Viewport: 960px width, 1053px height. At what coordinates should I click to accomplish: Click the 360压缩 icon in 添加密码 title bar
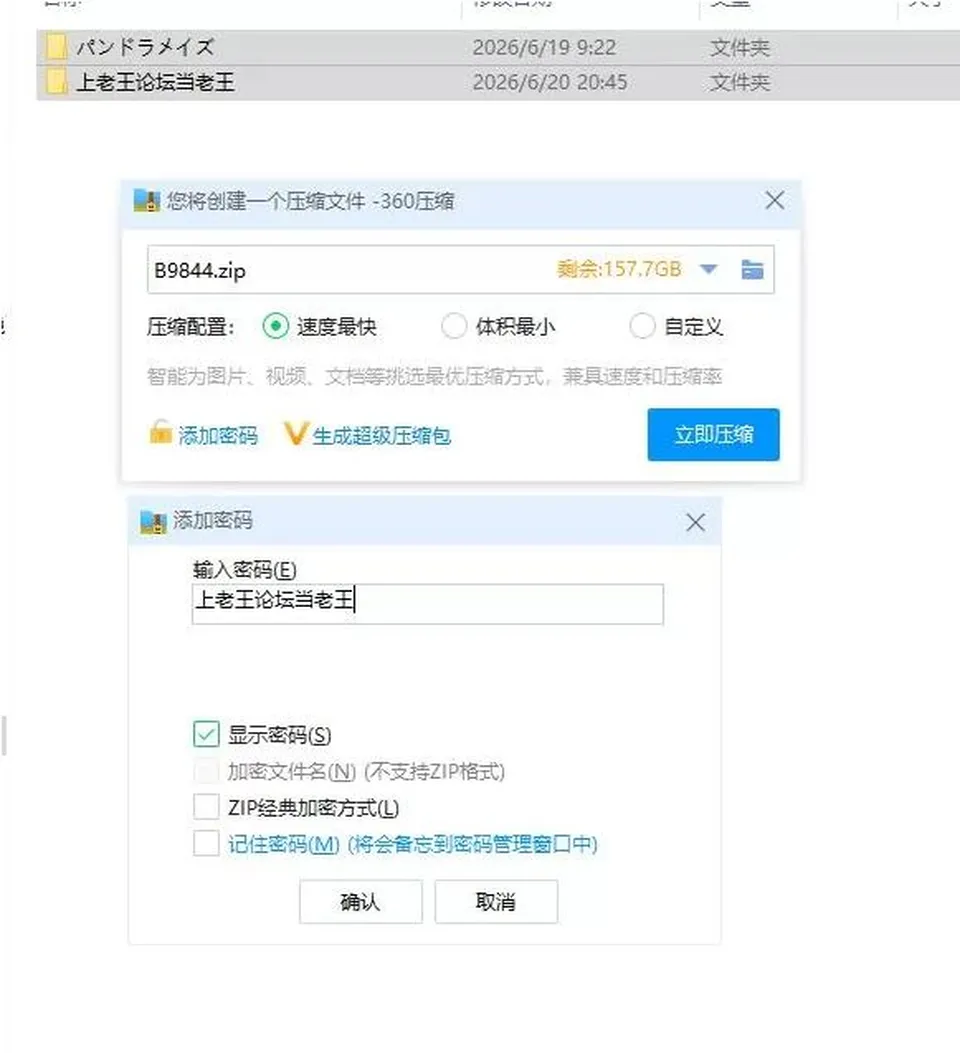click(x=153, y=522)
